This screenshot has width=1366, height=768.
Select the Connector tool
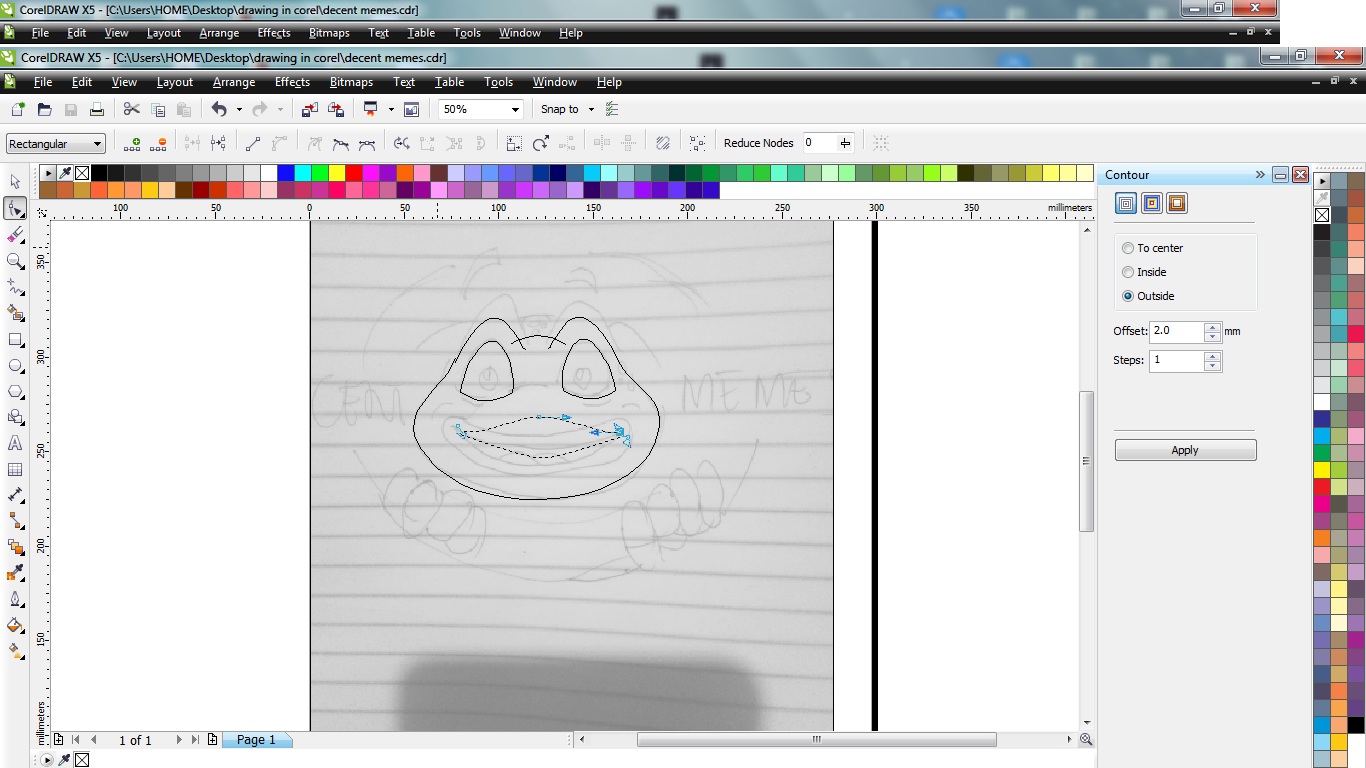pos(15,521)
